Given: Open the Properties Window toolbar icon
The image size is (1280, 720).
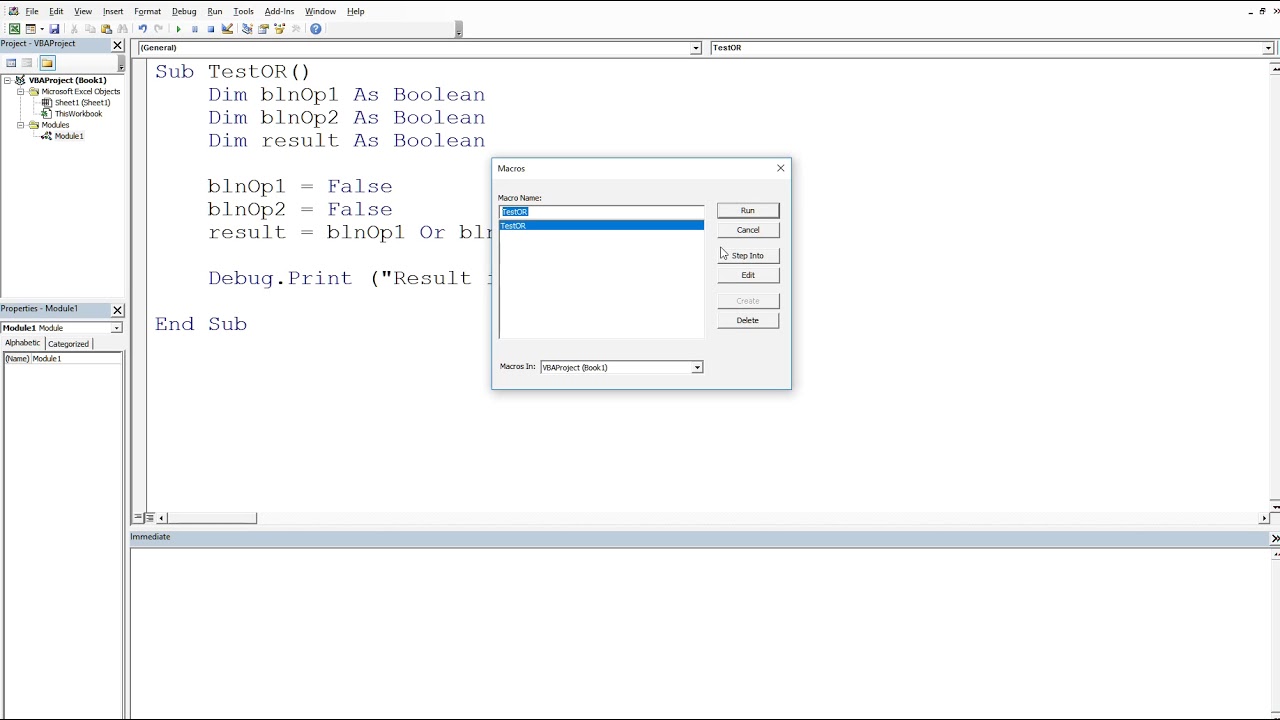Looking at the screenshot, I should pyautogui.click(x=264, y=29).
